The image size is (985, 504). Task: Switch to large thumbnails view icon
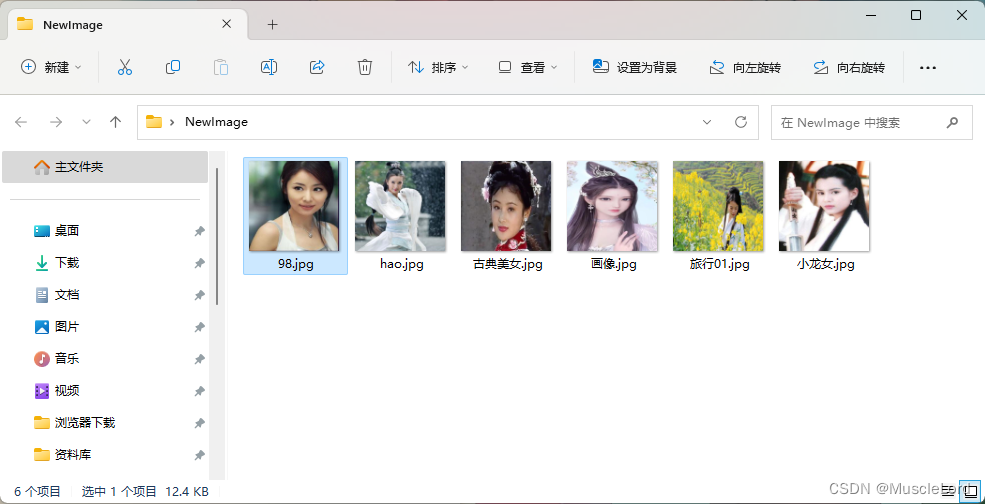[970, 491]
